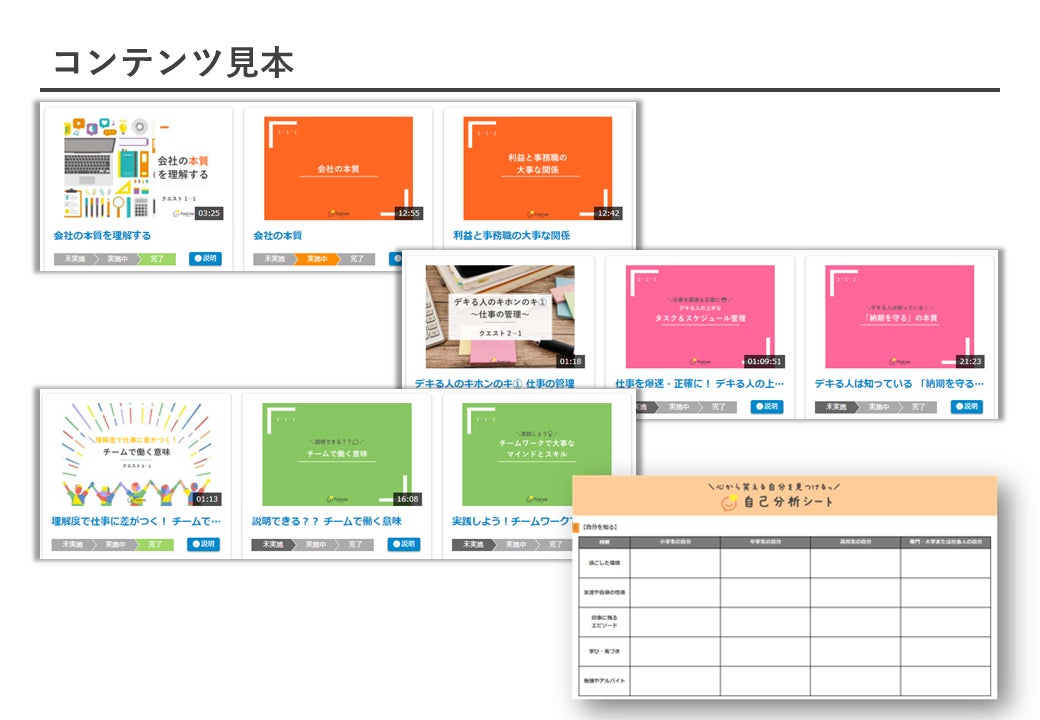Open the デキる人のキホンのキ① quest thumbnail
Viewport: 1040px width, 720px height.
(500, 317)
